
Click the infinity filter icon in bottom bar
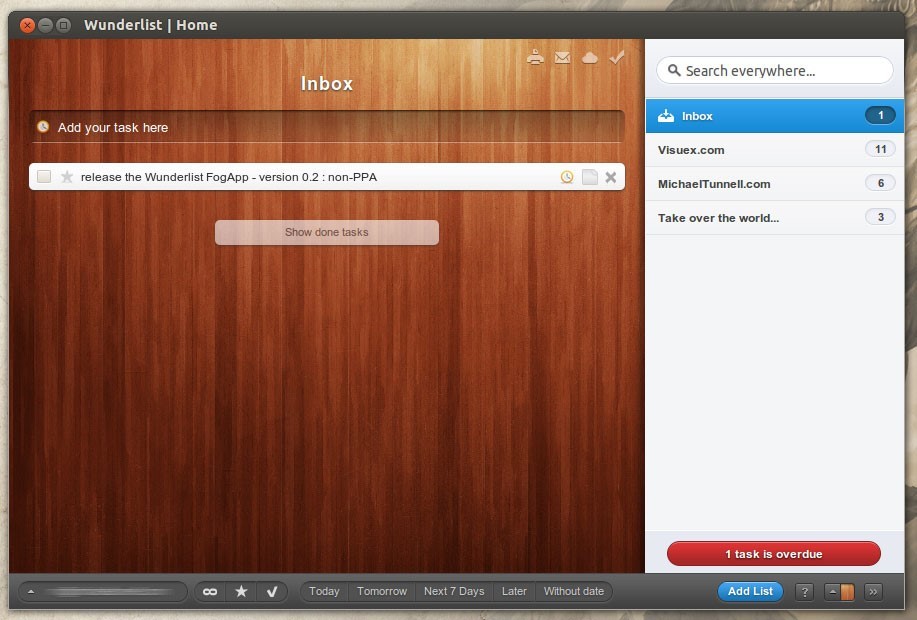(x=209, y=591)
